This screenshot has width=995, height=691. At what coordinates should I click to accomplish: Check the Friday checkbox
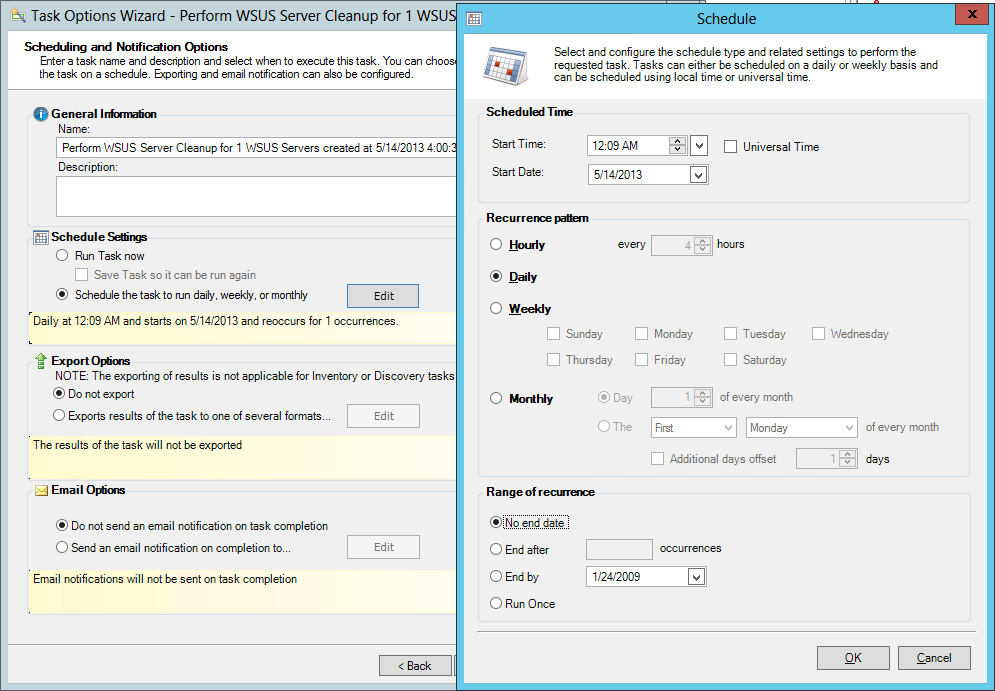click(642, 360)
